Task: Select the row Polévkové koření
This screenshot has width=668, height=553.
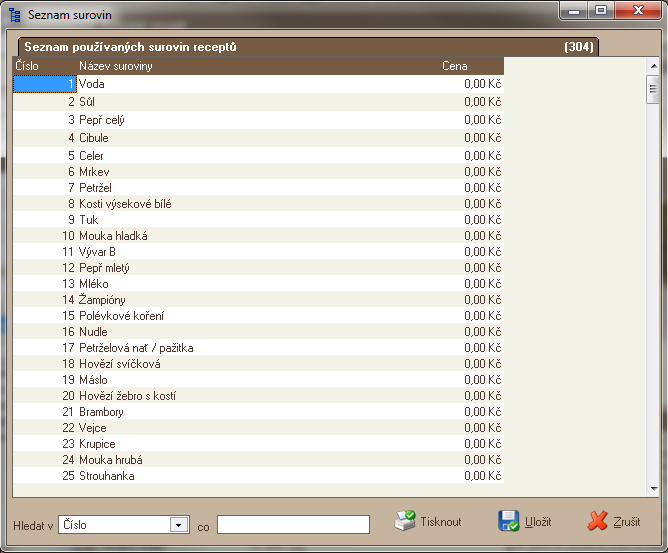Action: click(259, 315)
